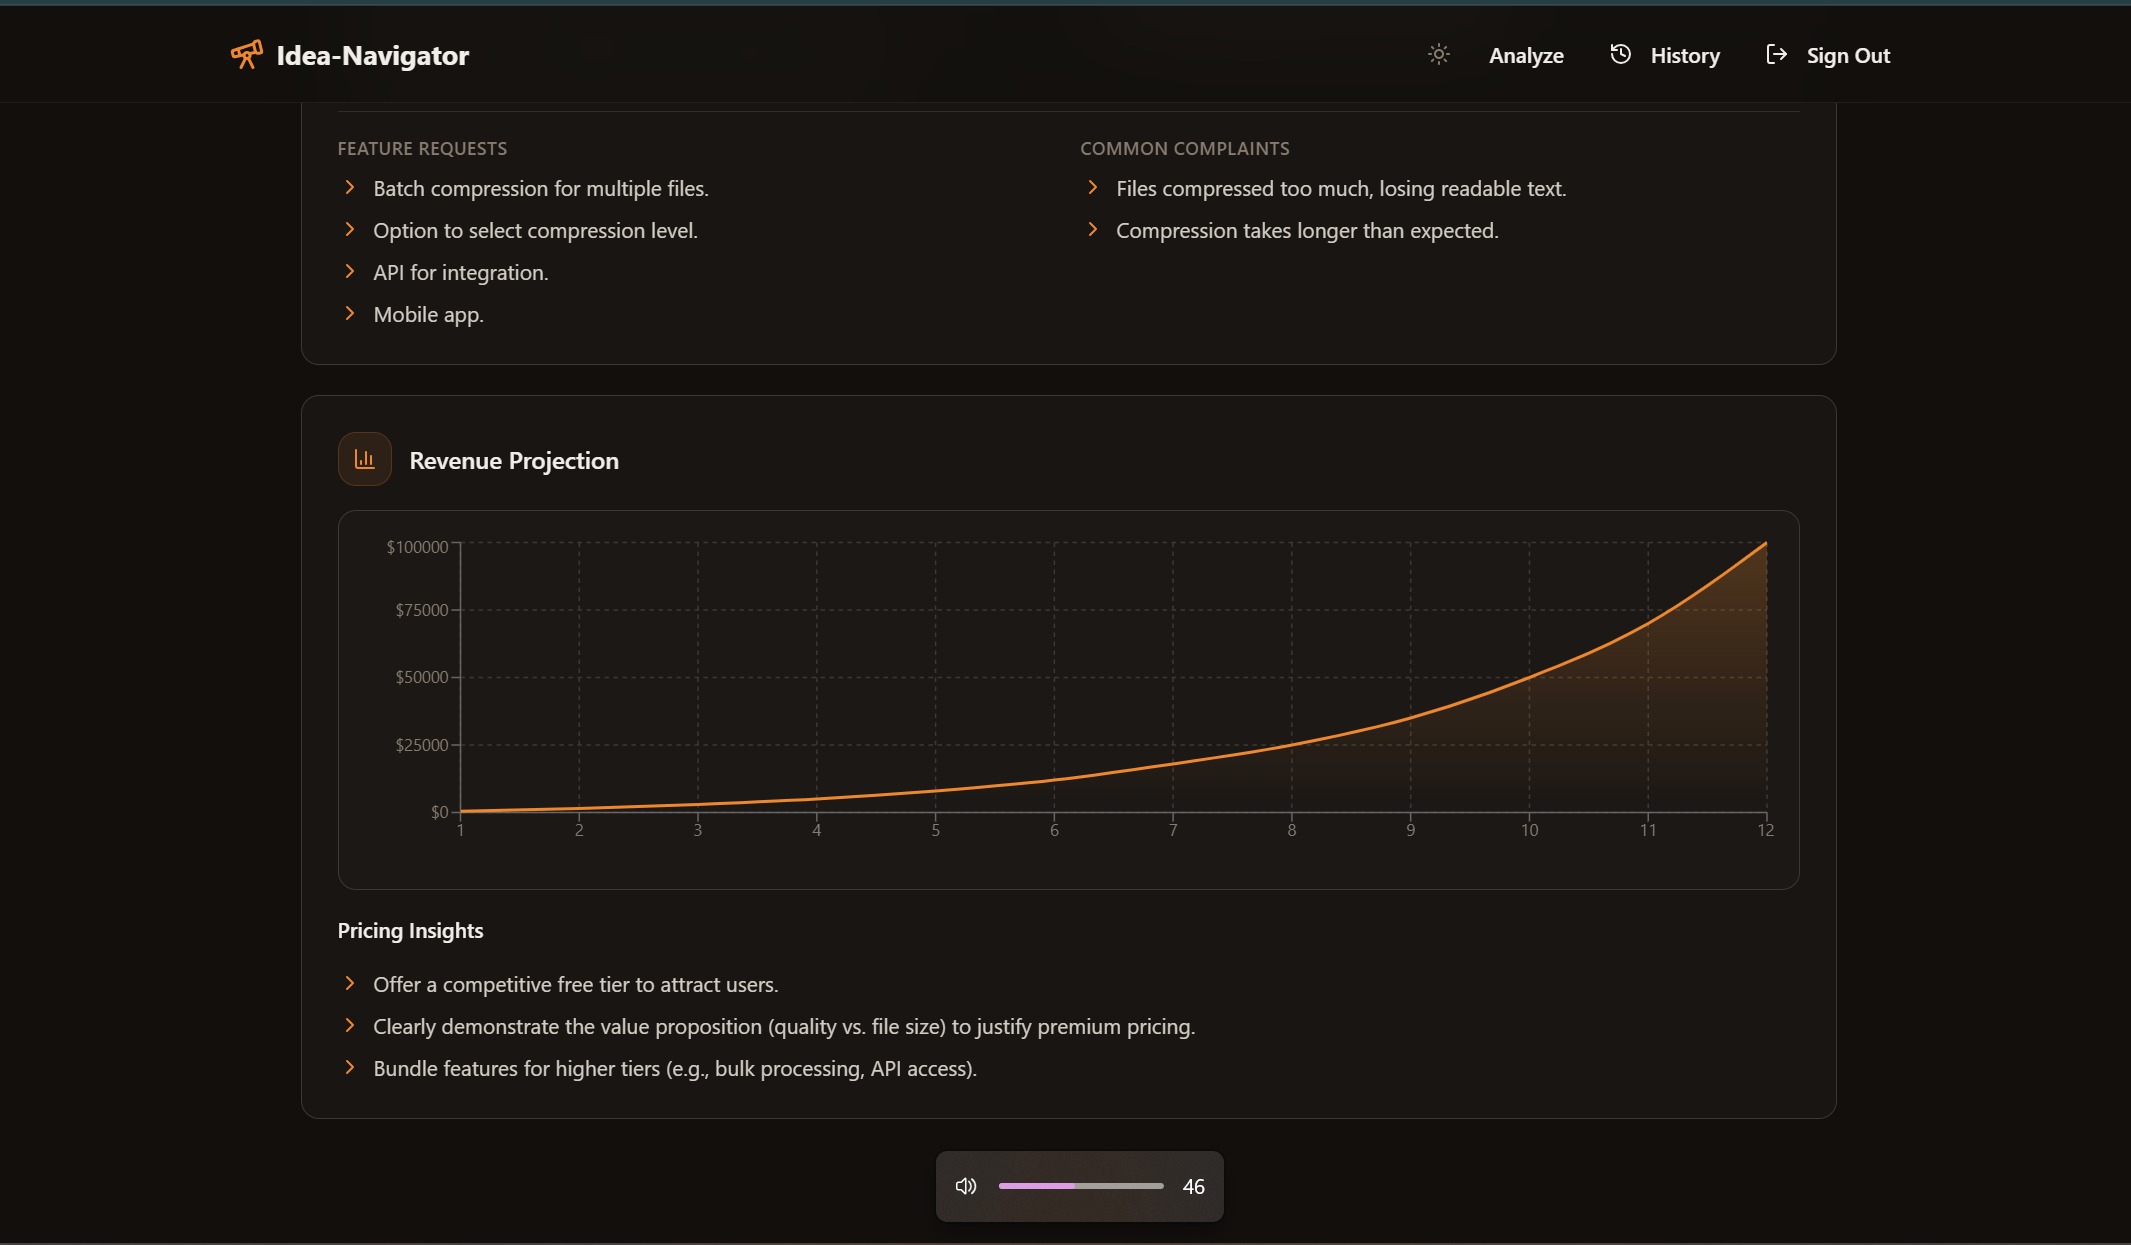Click chevron next to Files compressed too much

click(1093, 187)
